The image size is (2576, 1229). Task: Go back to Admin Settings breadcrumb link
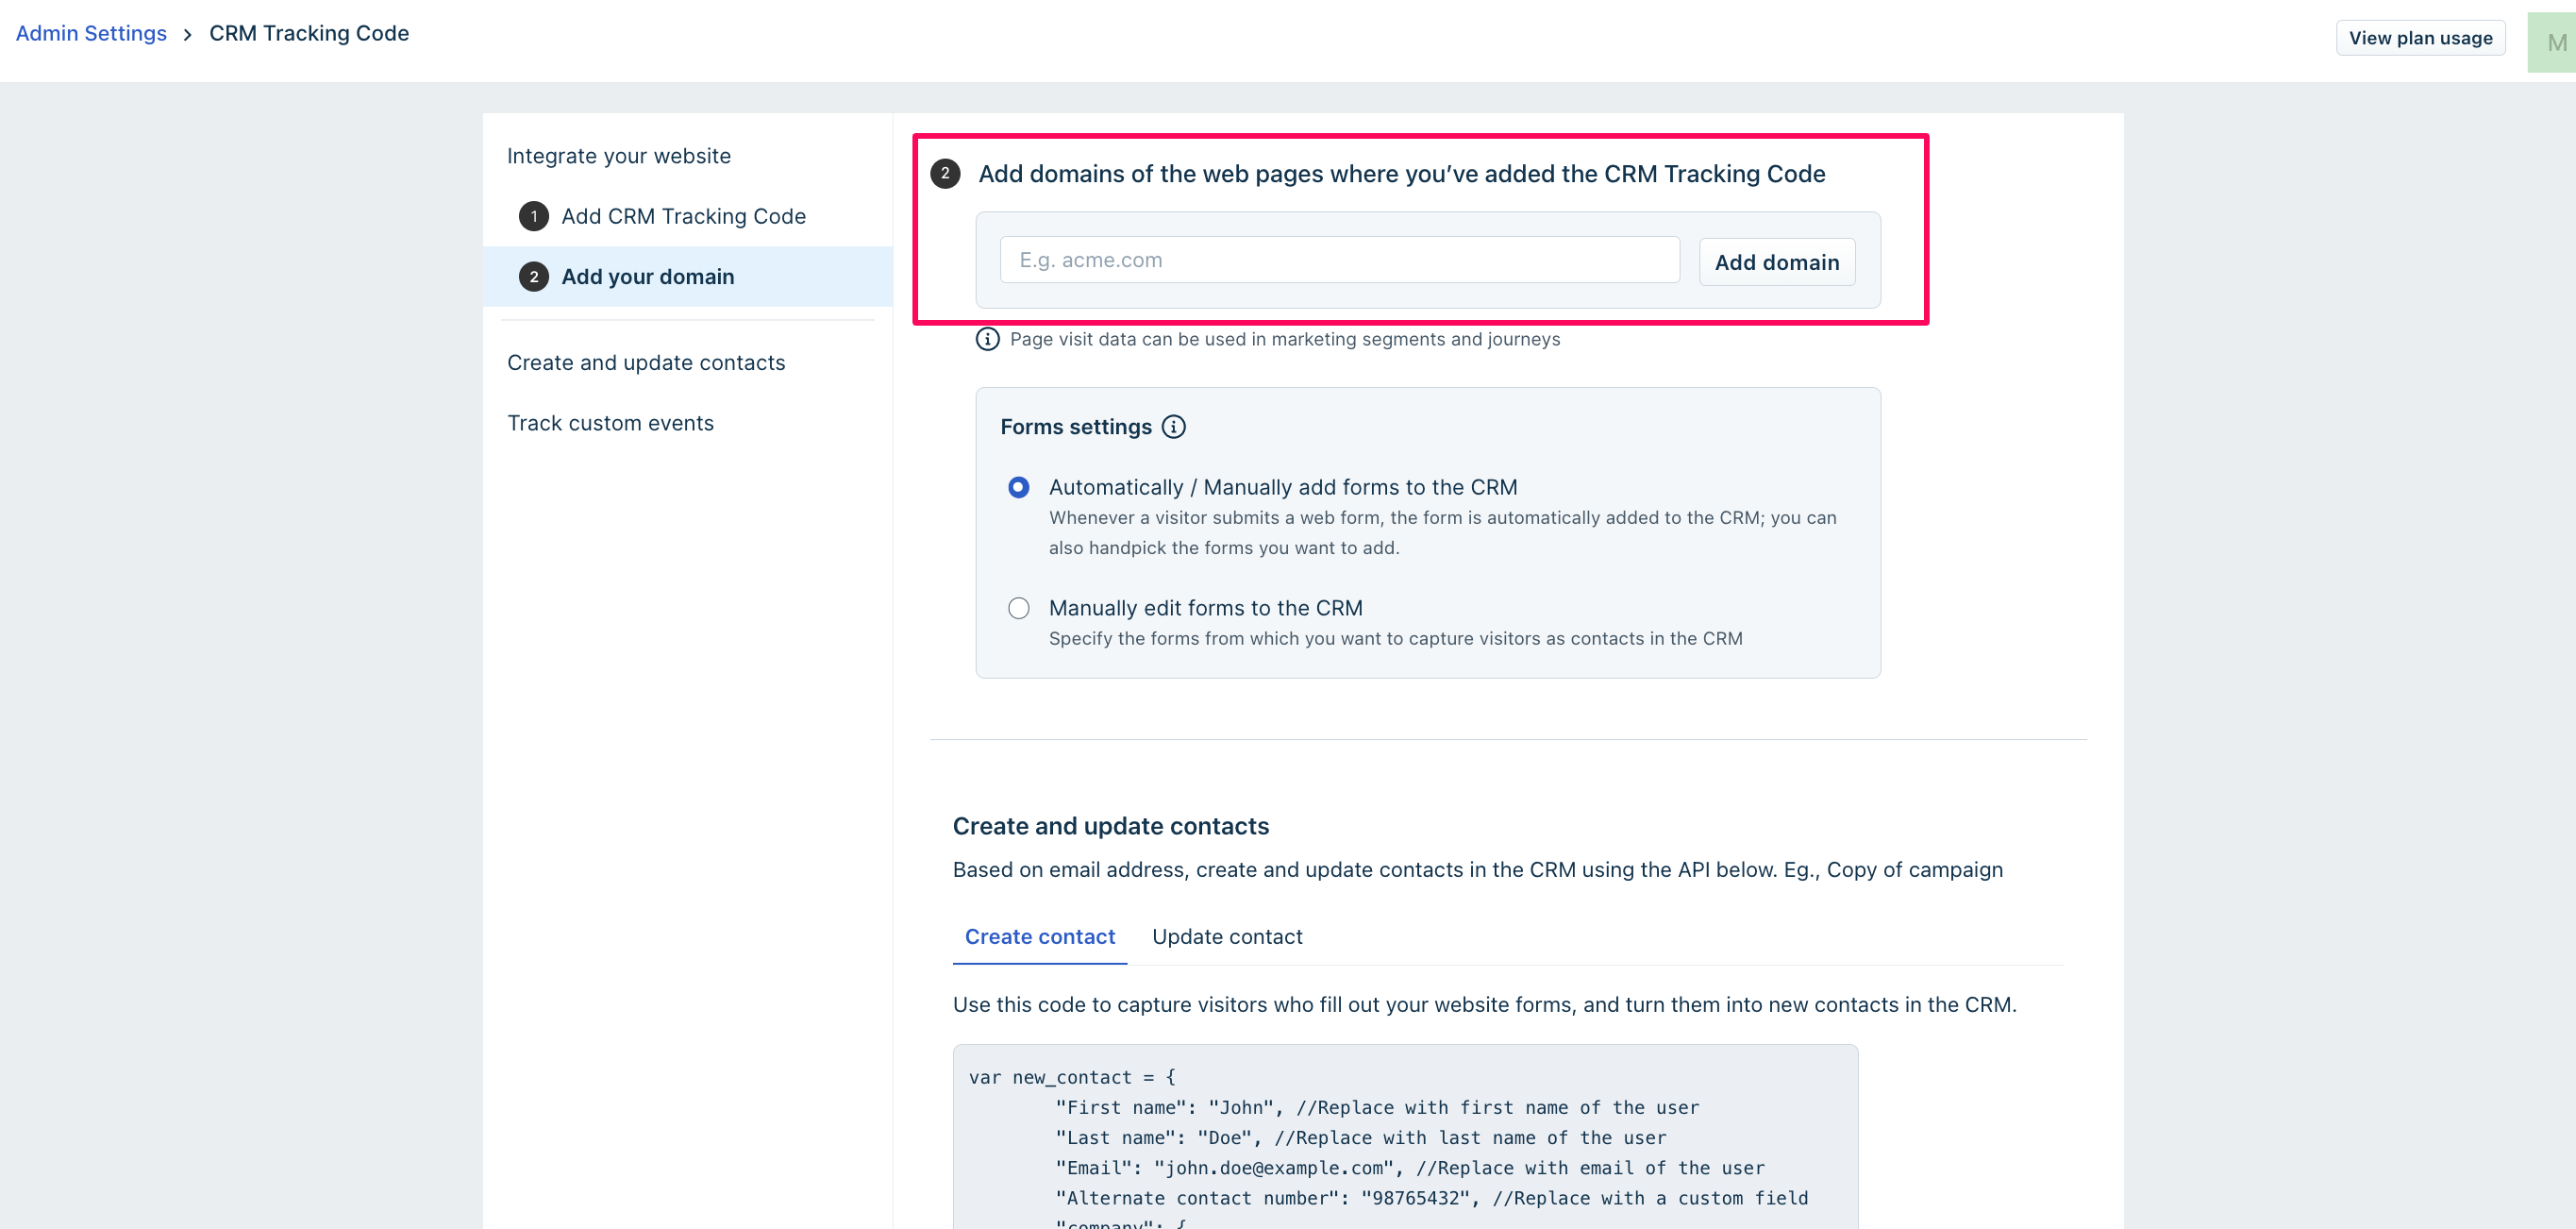pyautogui.click(x=91, y=33)
